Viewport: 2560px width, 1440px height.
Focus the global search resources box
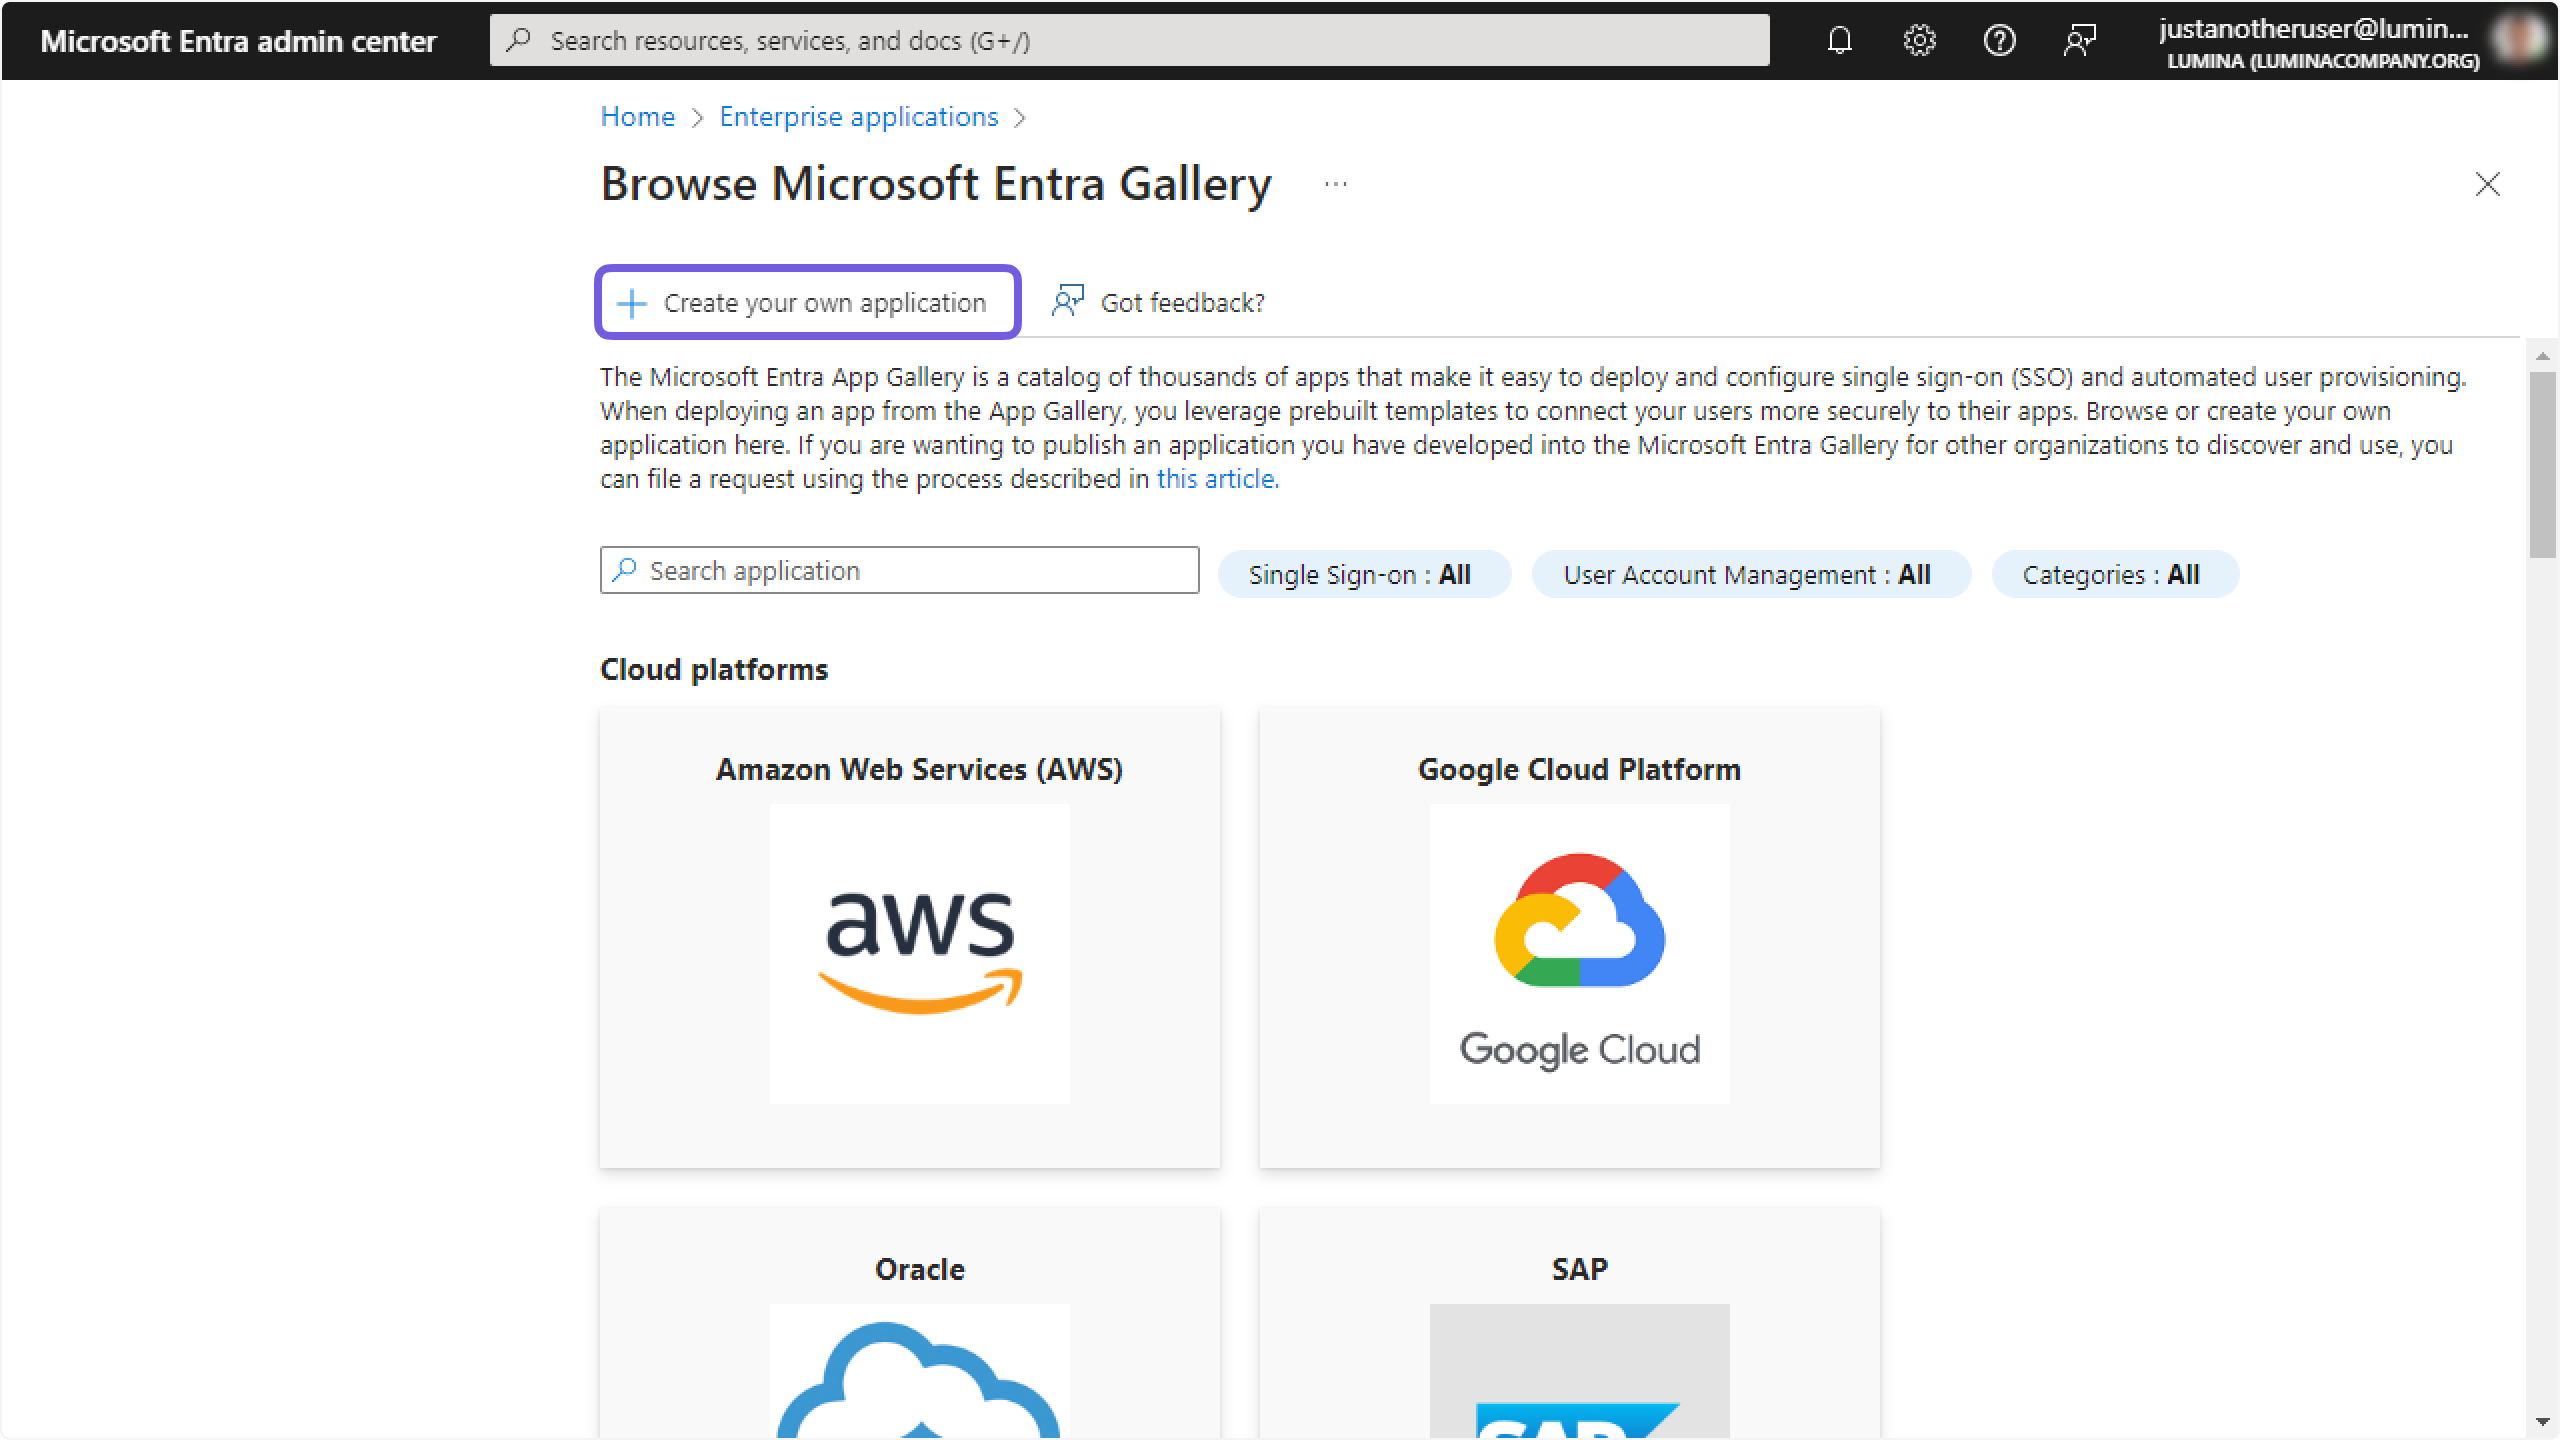(x=1129, y=40)
